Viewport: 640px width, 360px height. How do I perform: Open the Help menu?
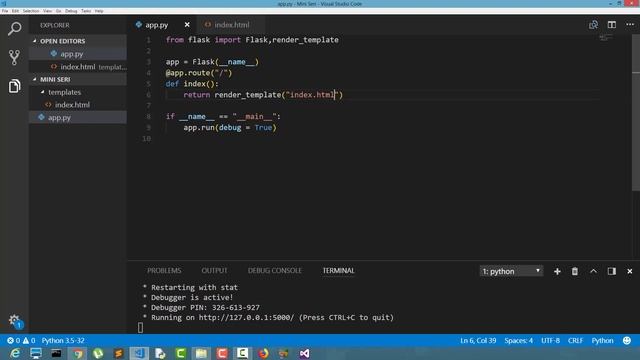tap(99, 11)
